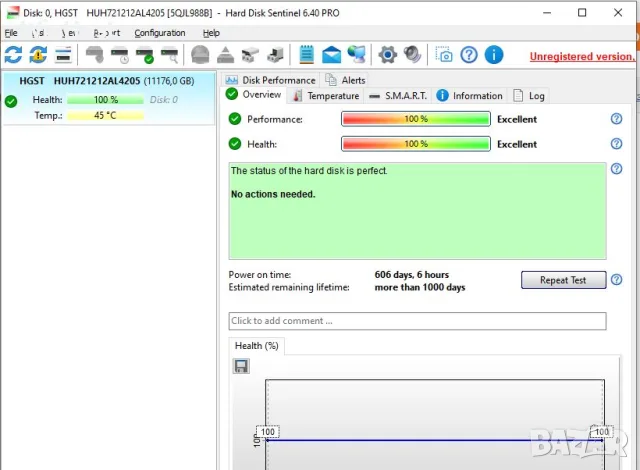Click the green check next to Health label

pyautogui.click(x=235, y=144)
